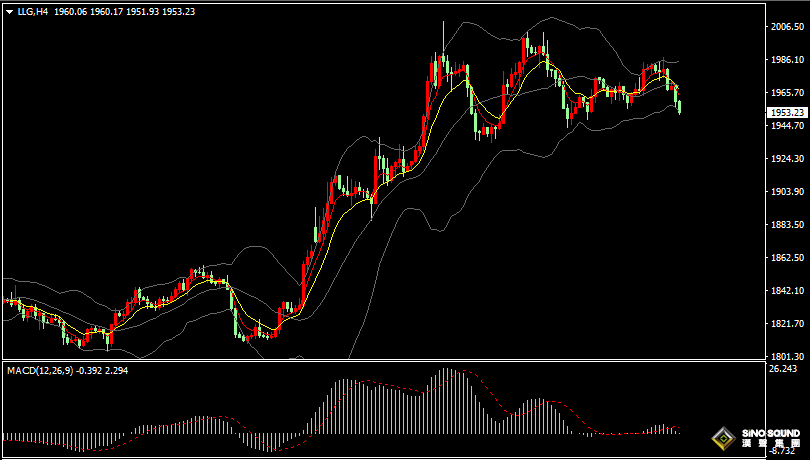Click the tallest candle wick near 2006
Image resolution: width=810 pixels, height=460 pixels.
[x=443, y=35]
